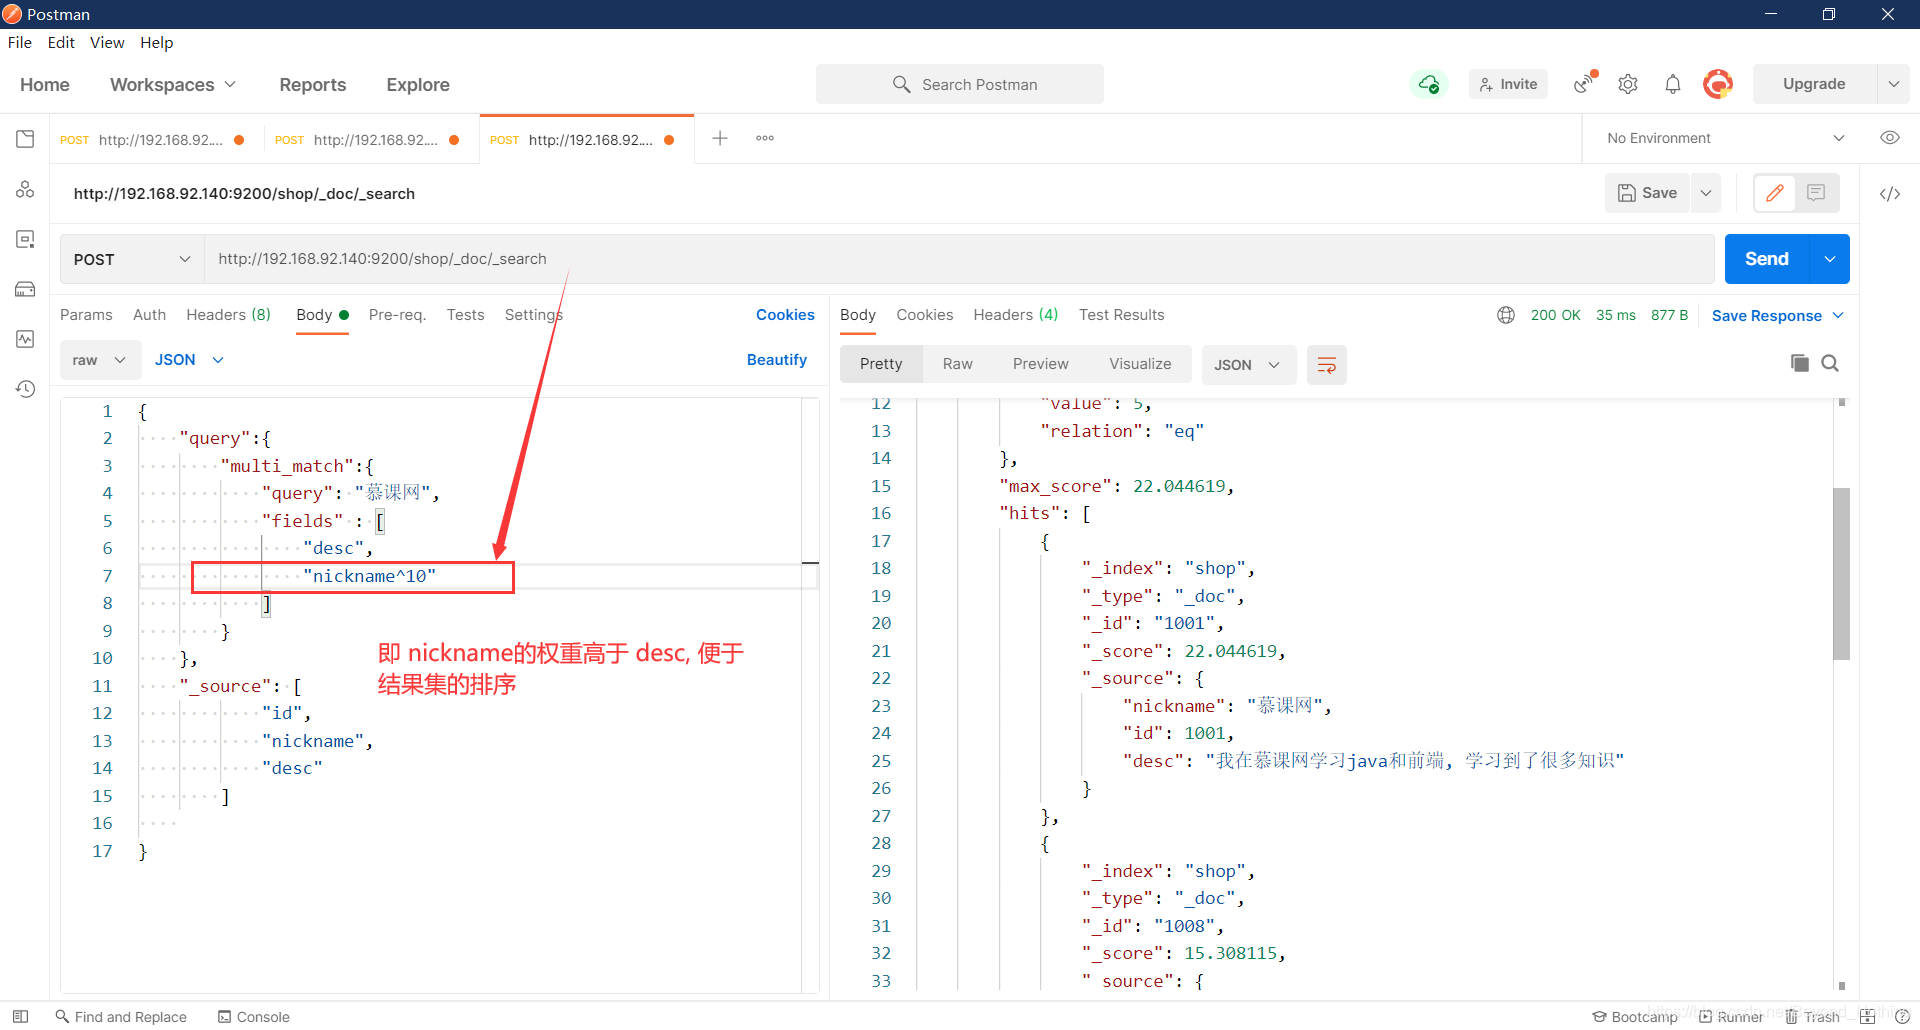Change body type from raw
The width and height of the screenshot is (1920, 1030).
point(99,360)
